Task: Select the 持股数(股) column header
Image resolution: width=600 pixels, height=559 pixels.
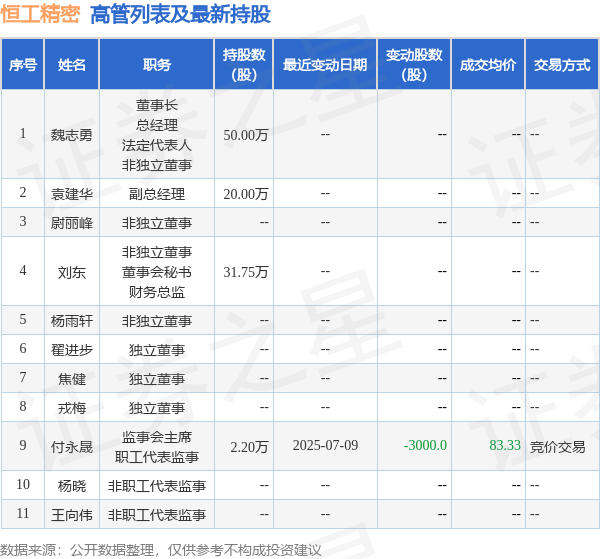Action: pos(244,65)
